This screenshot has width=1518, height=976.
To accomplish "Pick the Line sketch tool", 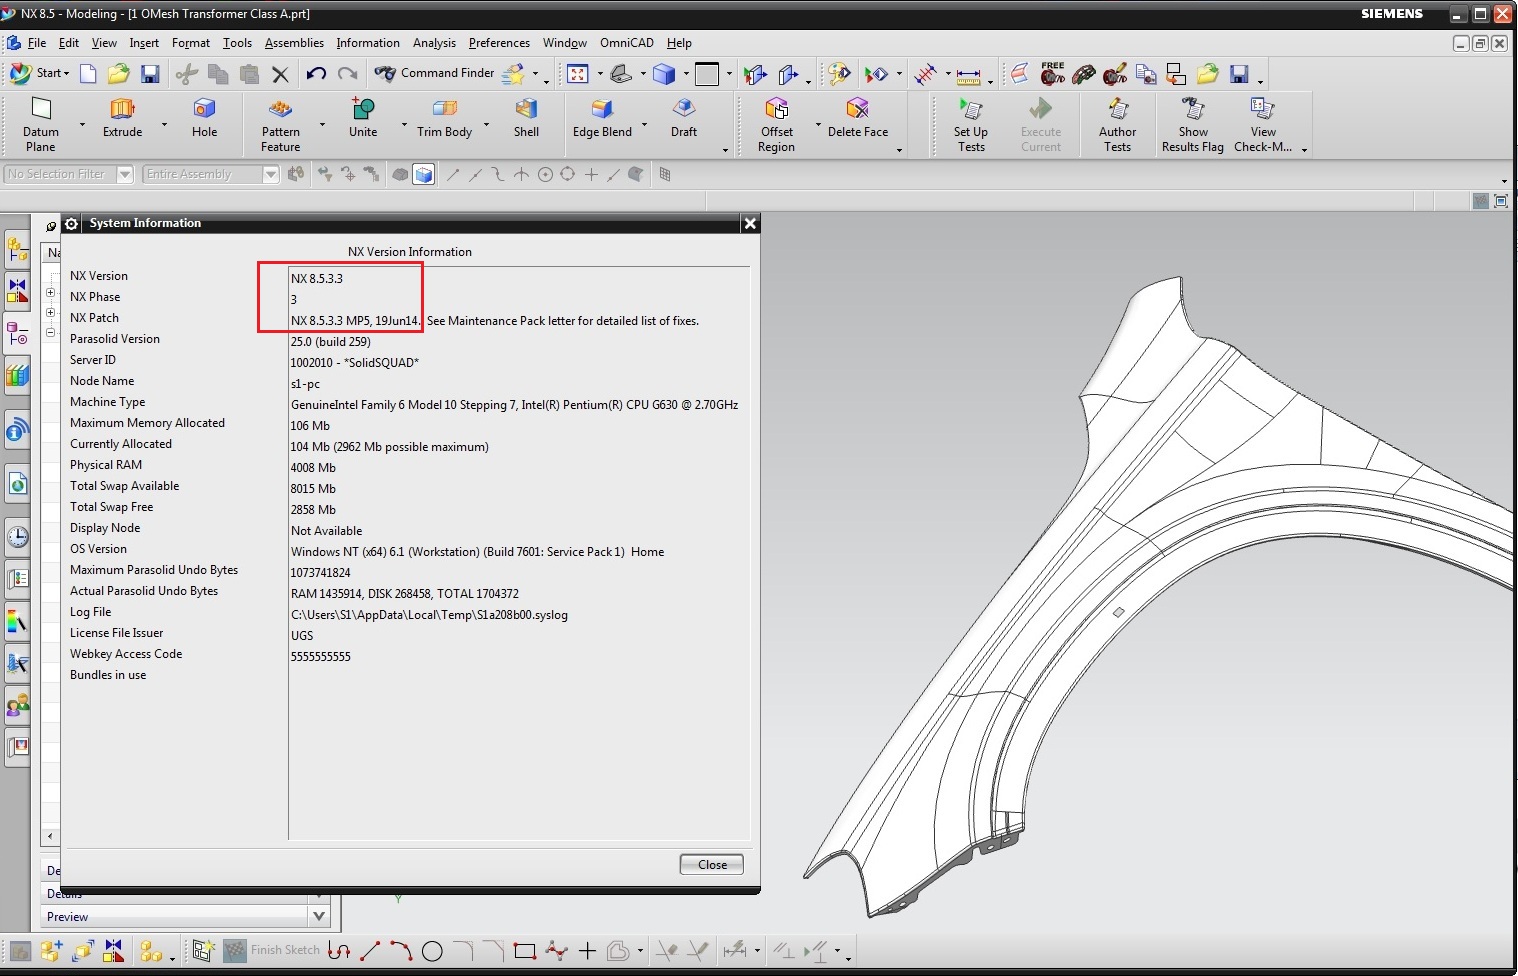I will click(370, 951).
